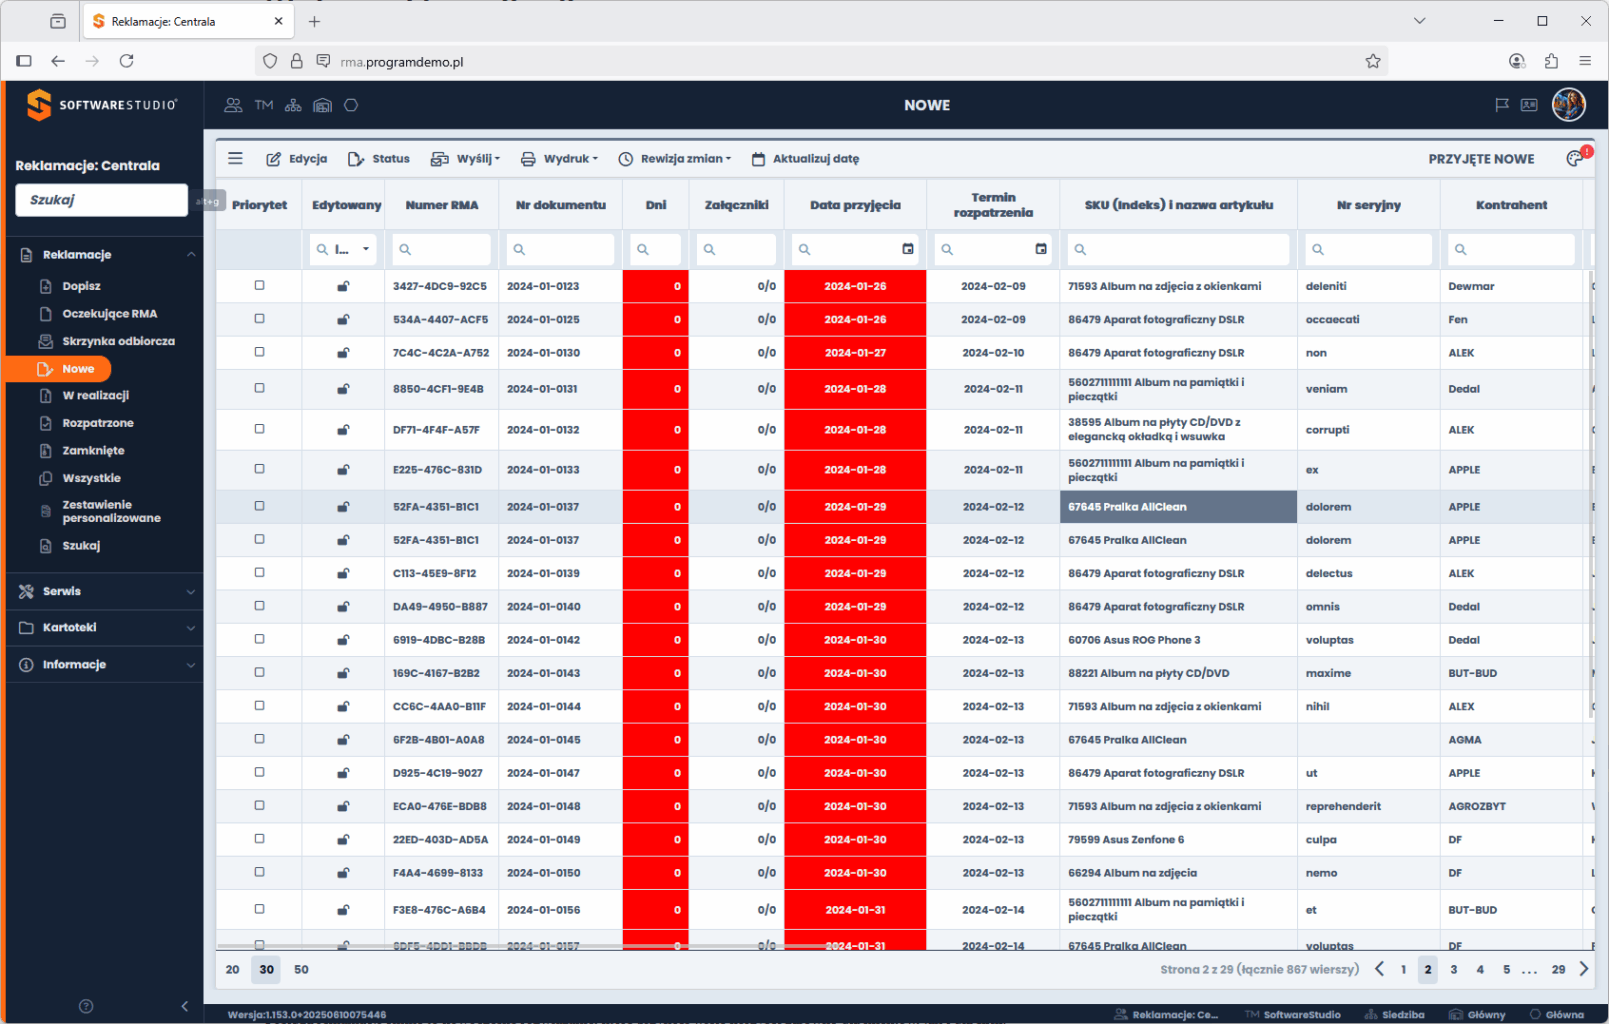Tick the checkbox for RMA 3427-4DC9-92C5
This screenshot has width=1609, height=1024.
(x=259, y=286)
